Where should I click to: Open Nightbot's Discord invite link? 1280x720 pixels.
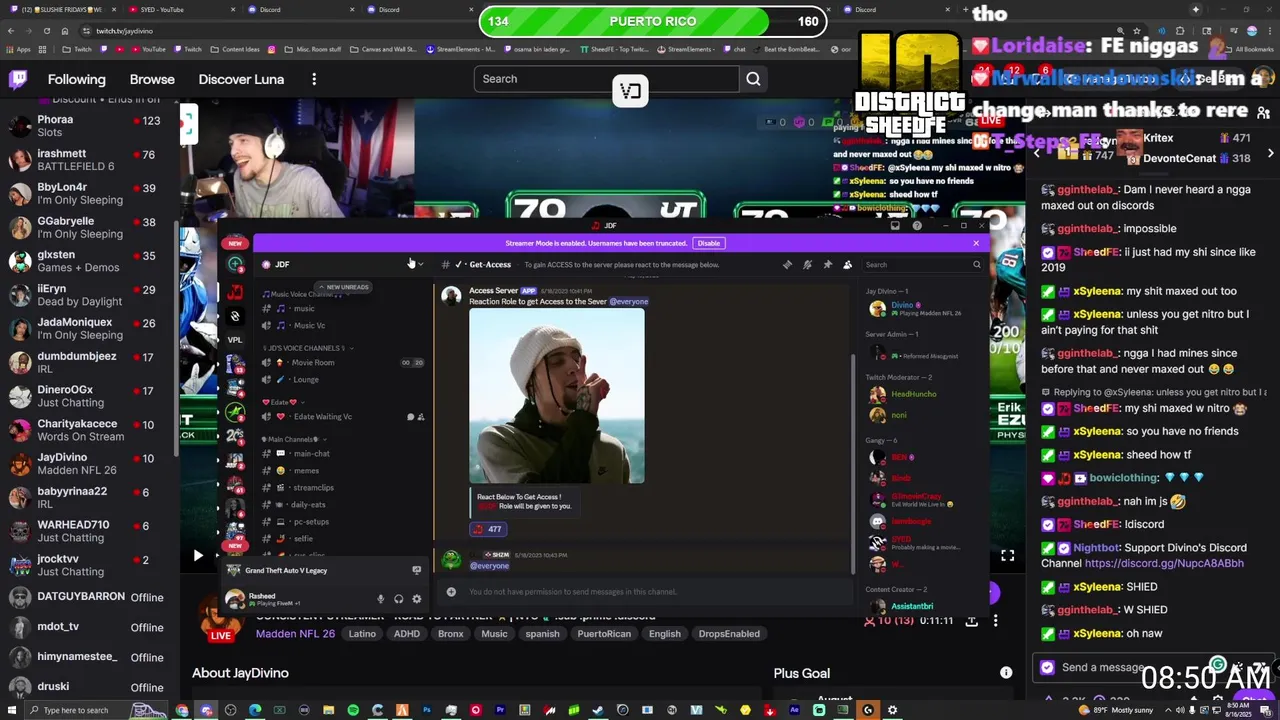coord(1164,563)
